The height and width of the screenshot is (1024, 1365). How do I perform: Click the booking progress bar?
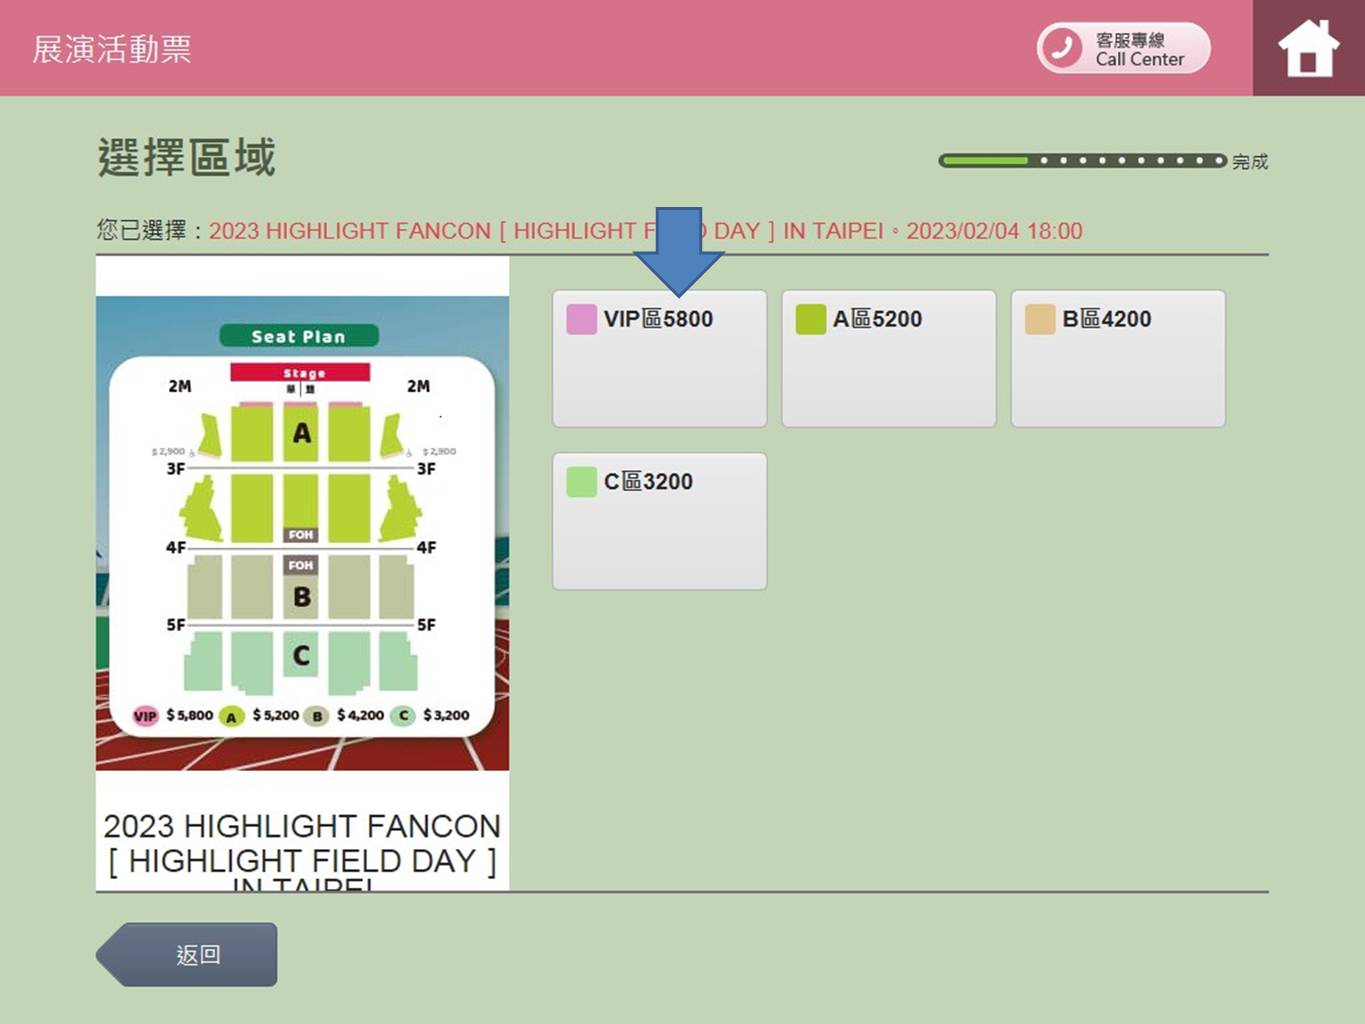click(x=1082, y=160)
